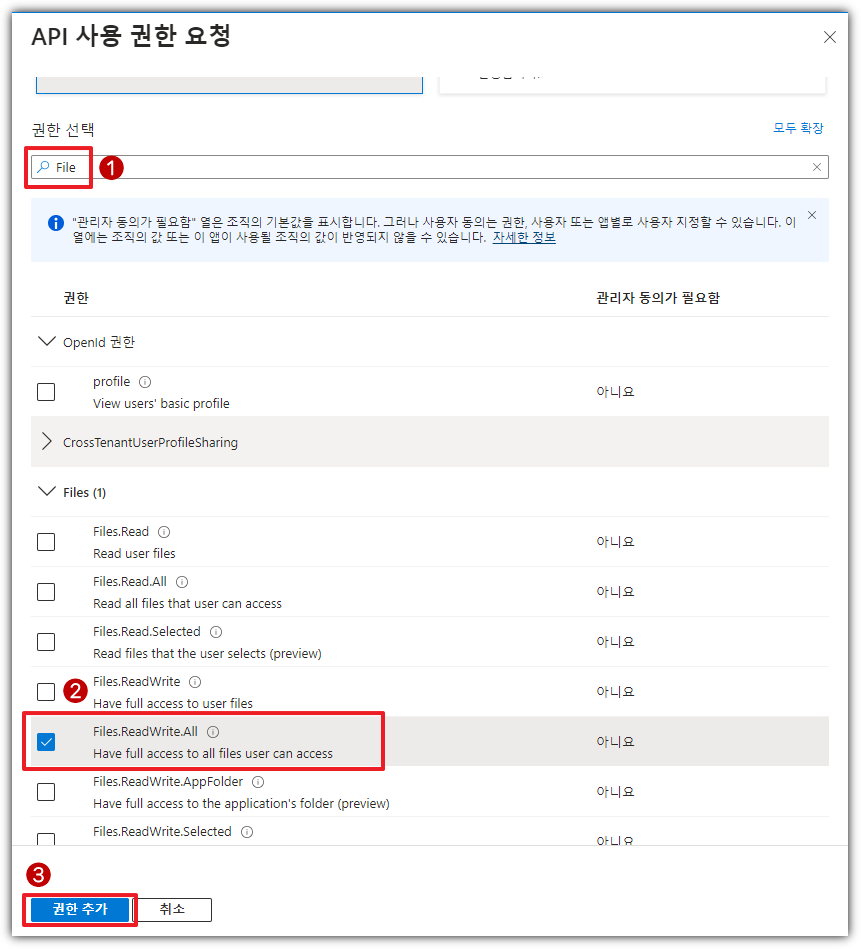This screenshot has height=949, width=861.
Task: Click info icon beside Files.Read.All
Action: coord(182,582)
